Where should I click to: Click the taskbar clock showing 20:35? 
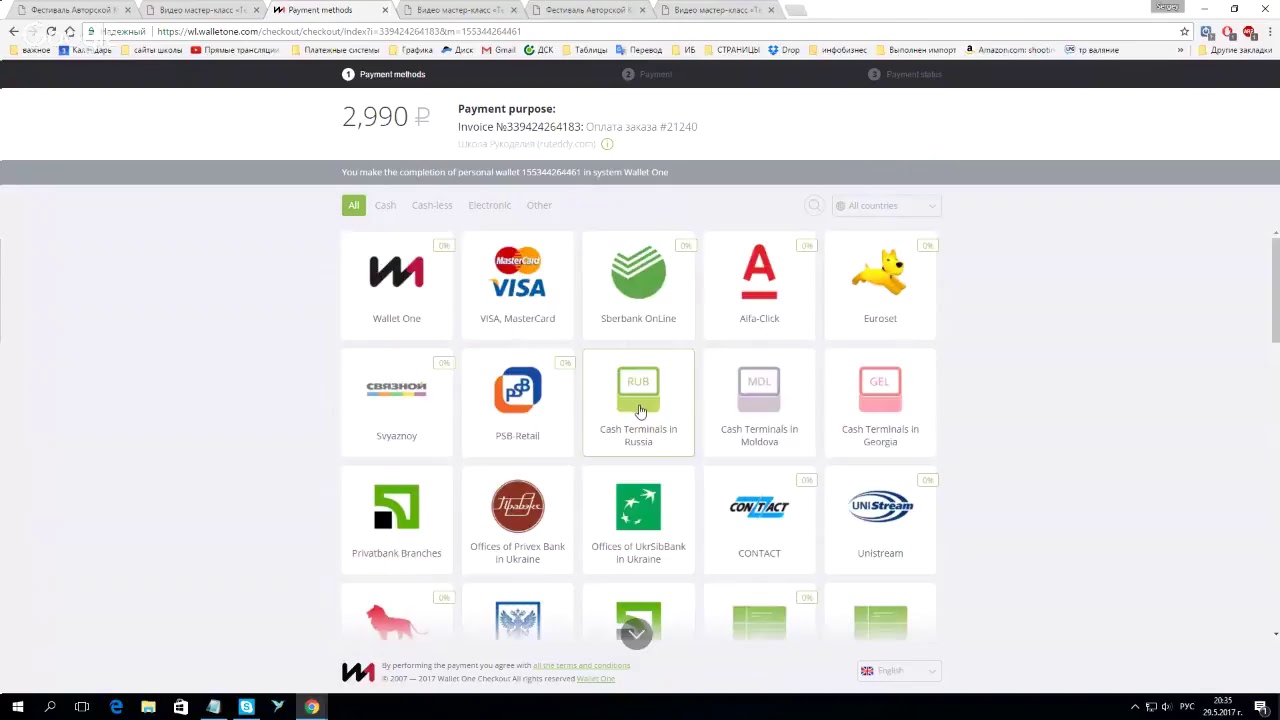pyautogui.click(x=1222, y=707)
